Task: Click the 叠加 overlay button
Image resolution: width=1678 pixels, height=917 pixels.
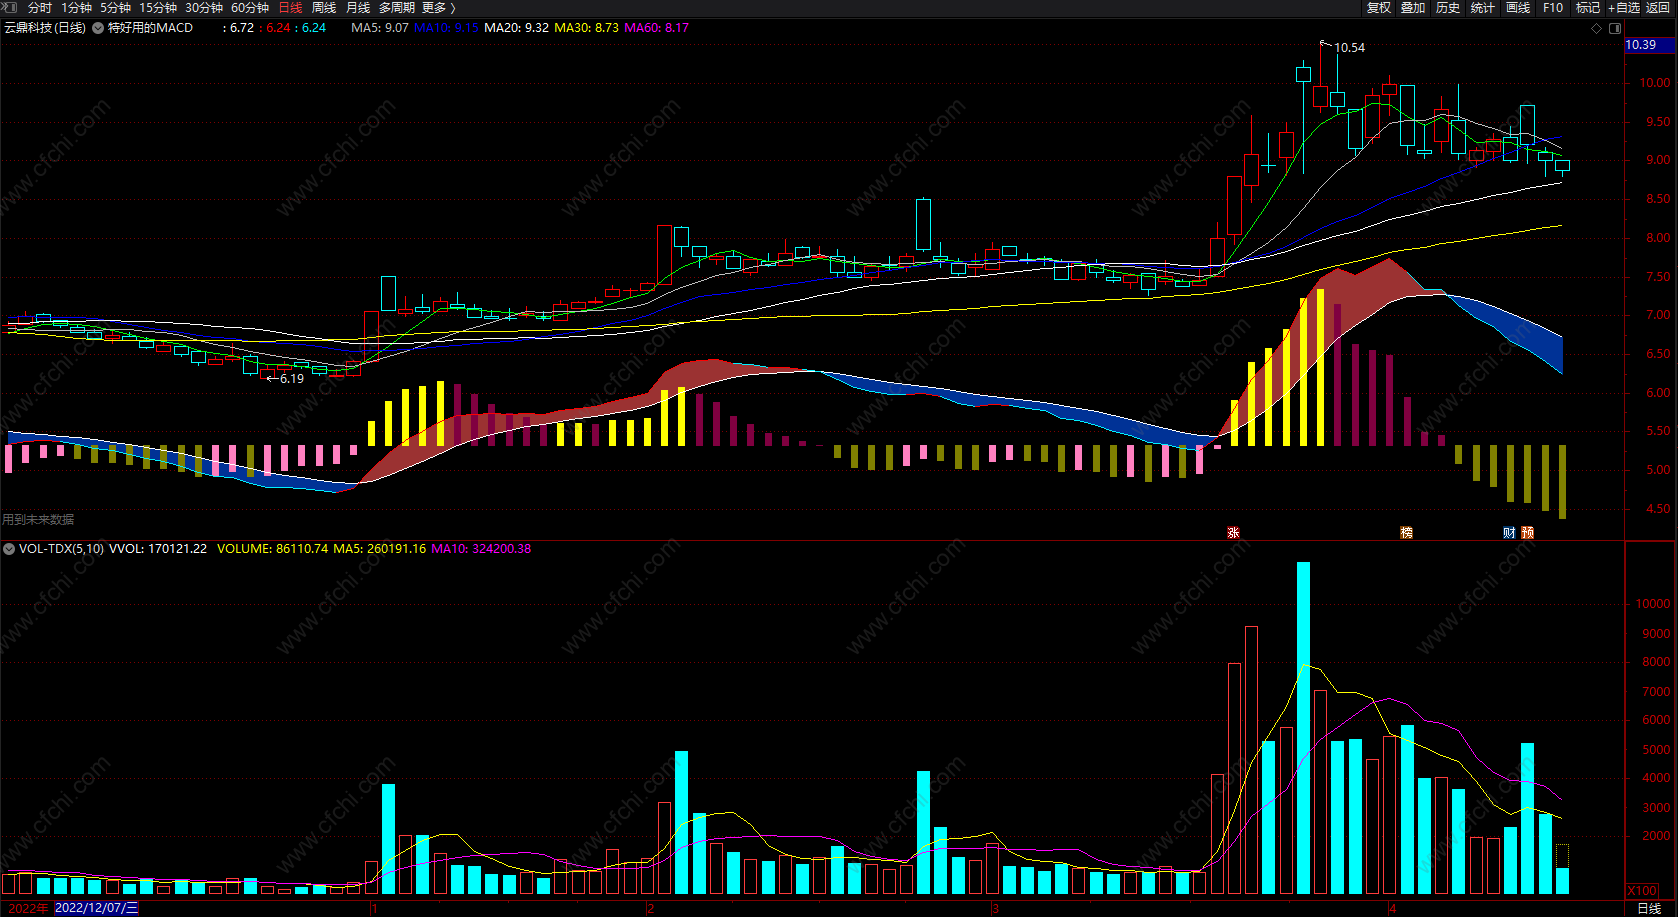Action: click(1413, 7)
